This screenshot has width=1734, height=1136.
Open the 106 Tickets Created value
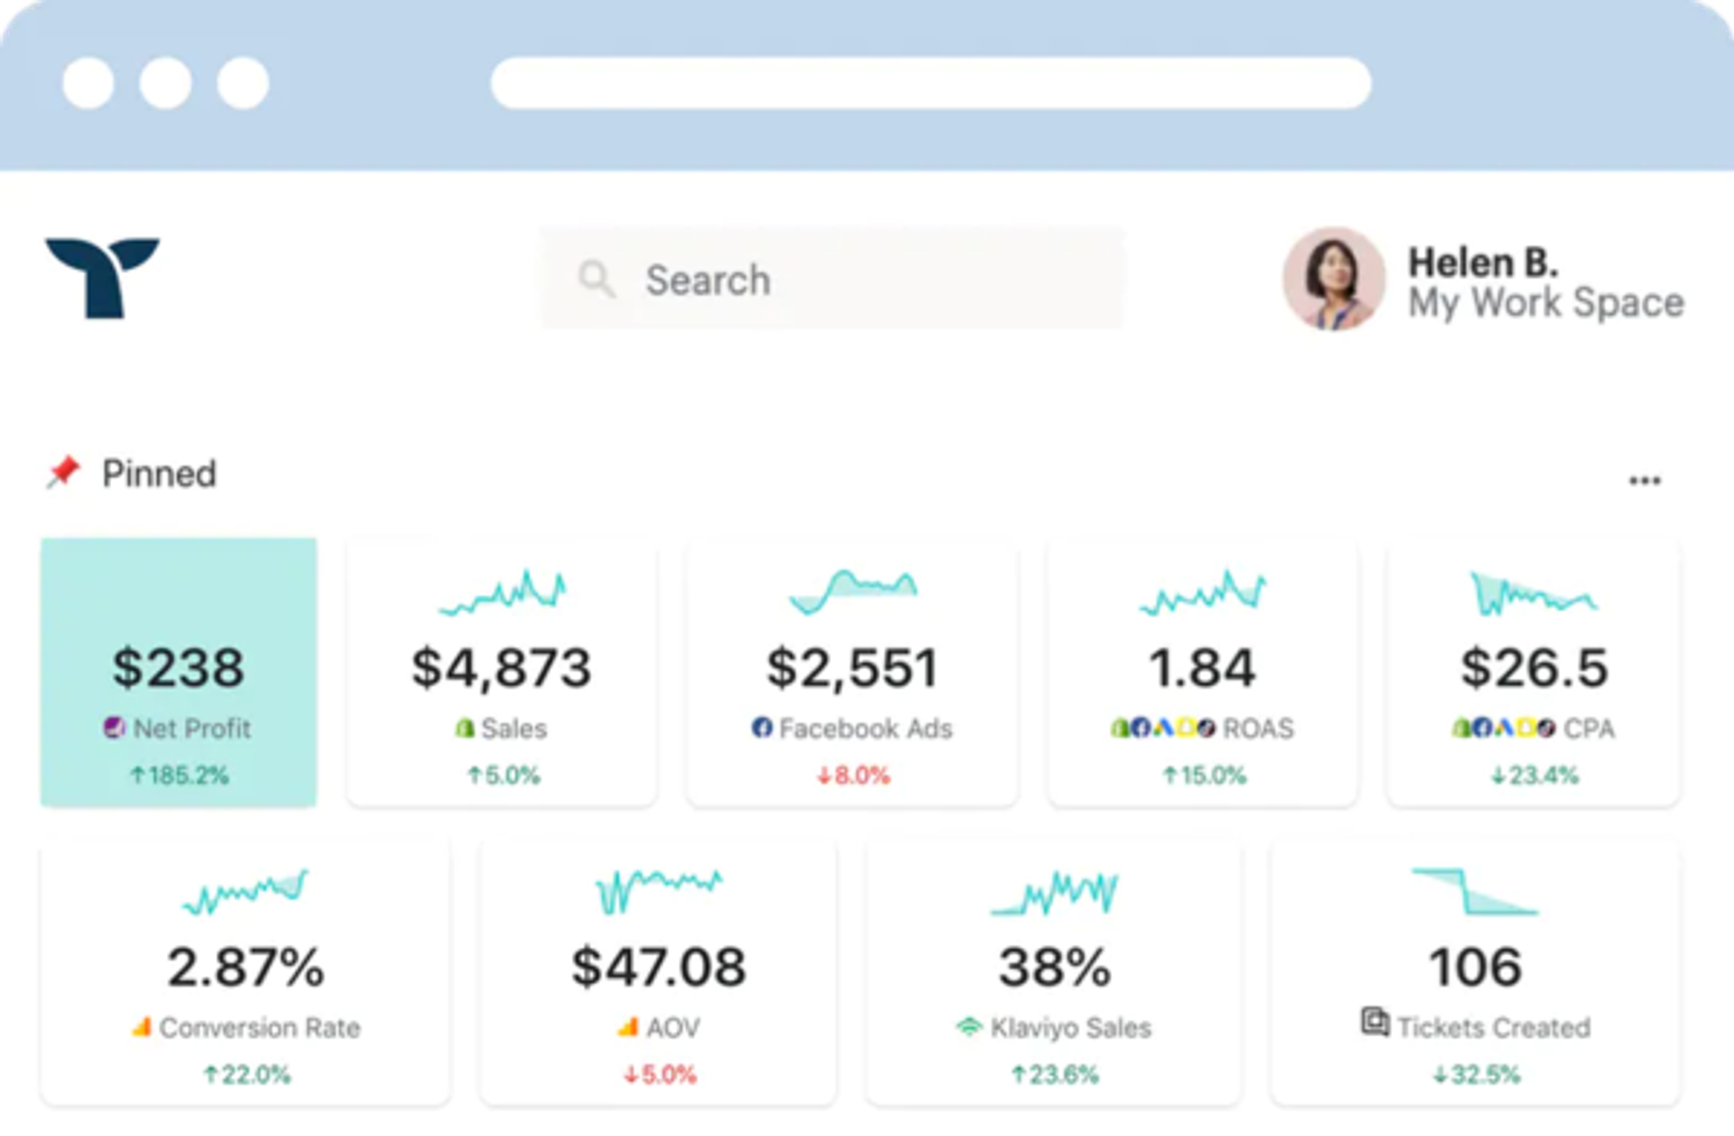[x=1476, y=967]
